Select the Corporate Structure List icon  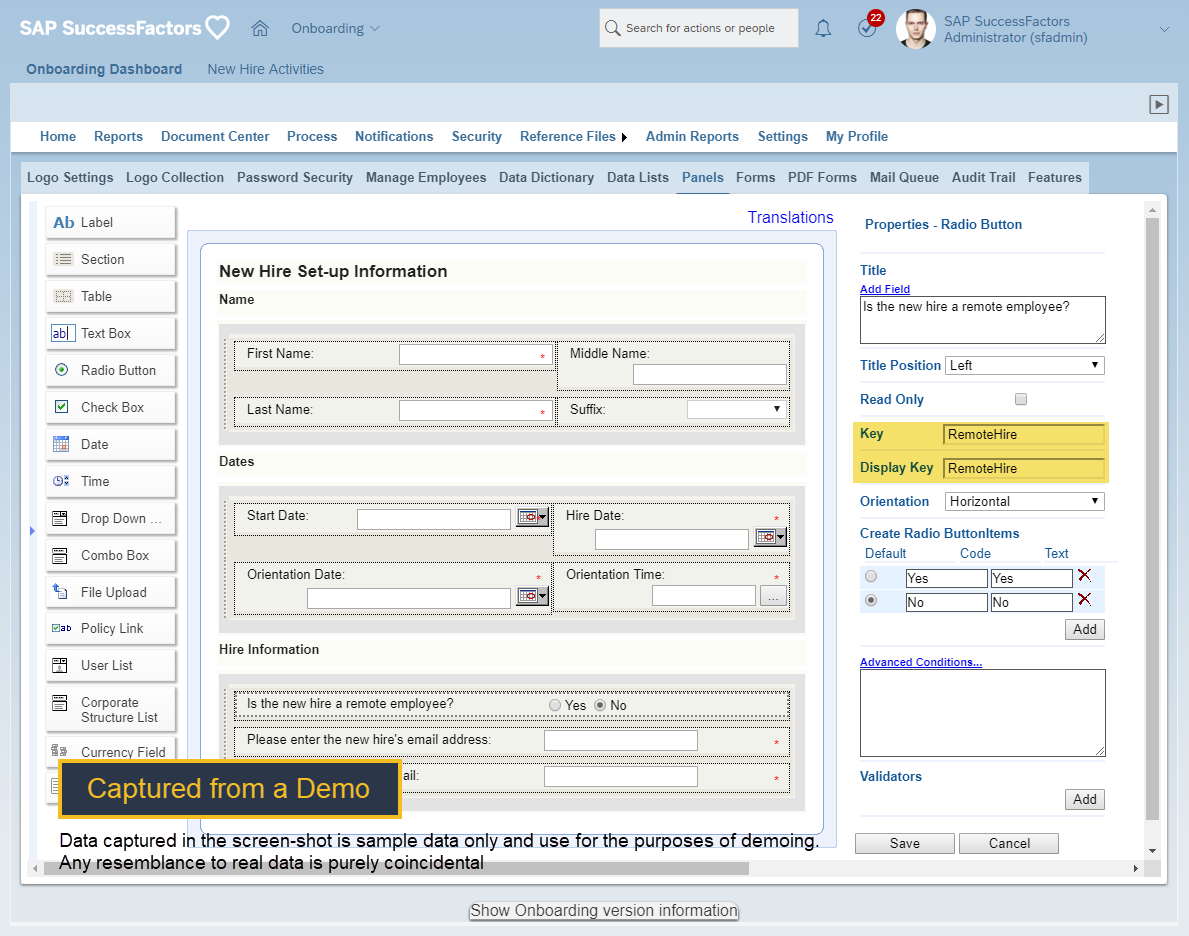pos(60,703)
